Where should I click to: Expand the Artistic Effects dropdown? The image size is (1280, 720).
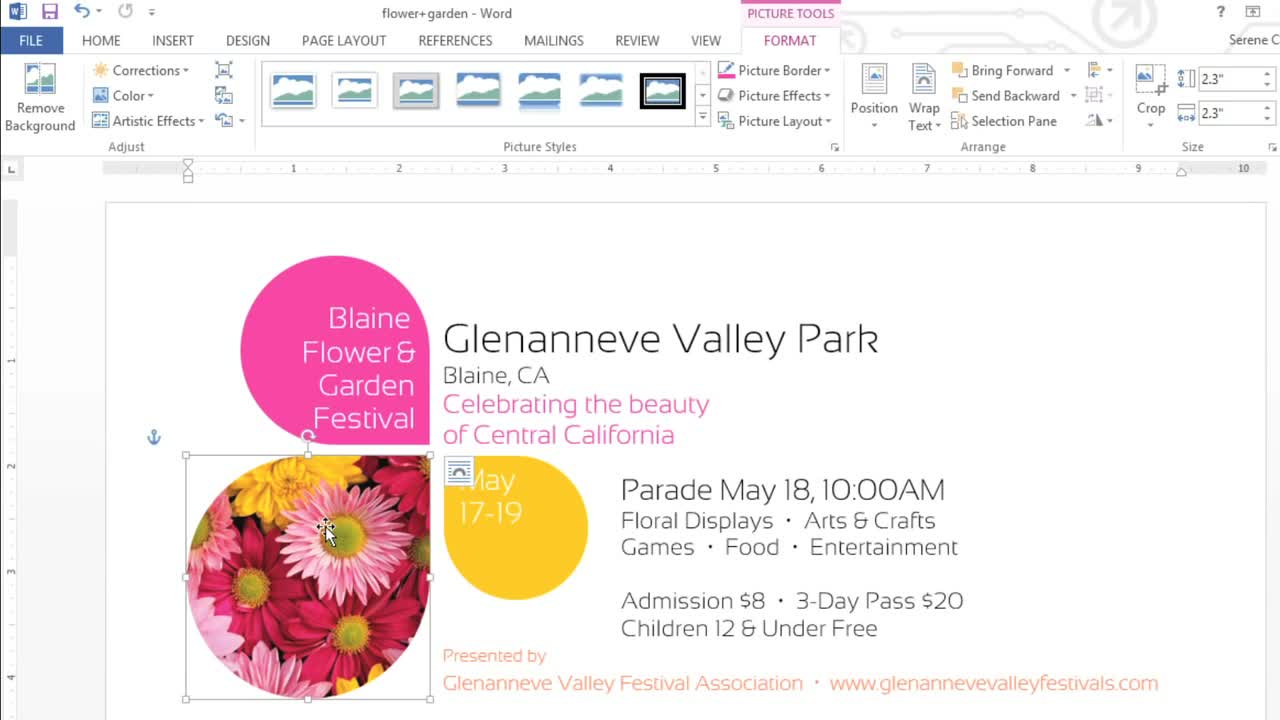(x=148, y=121)
